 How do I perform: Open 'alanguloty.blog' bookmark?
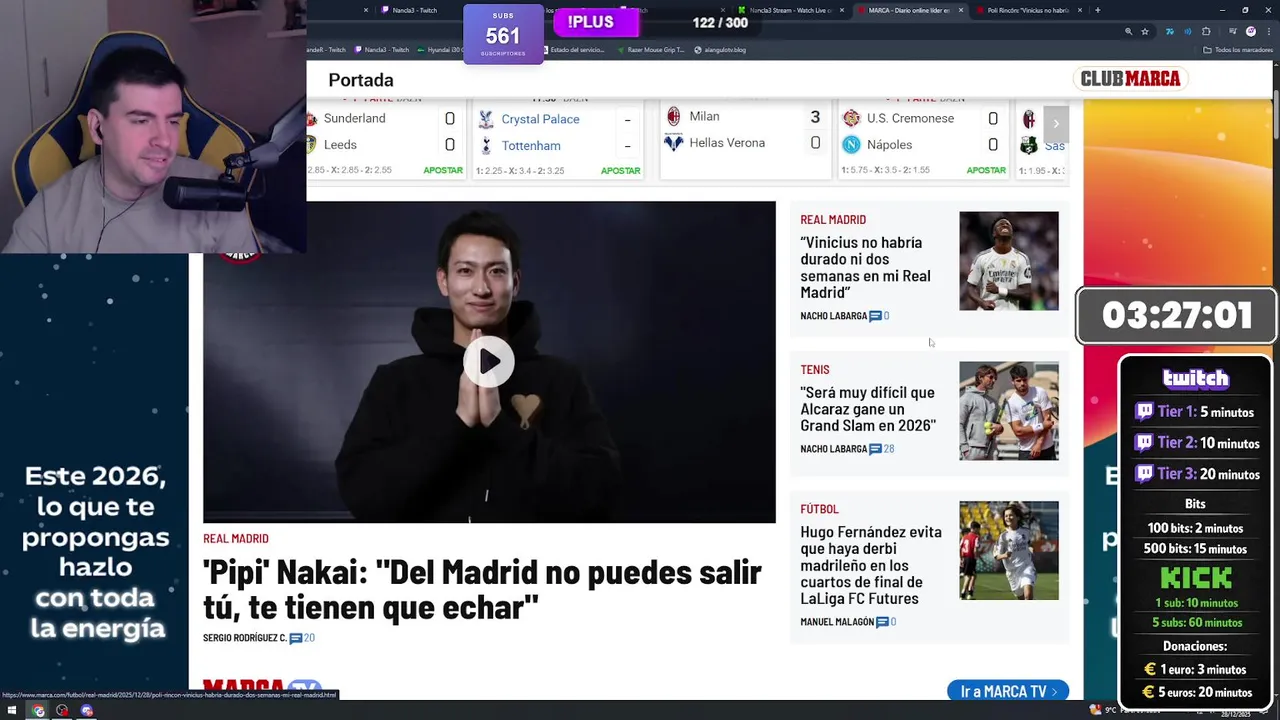720,49
